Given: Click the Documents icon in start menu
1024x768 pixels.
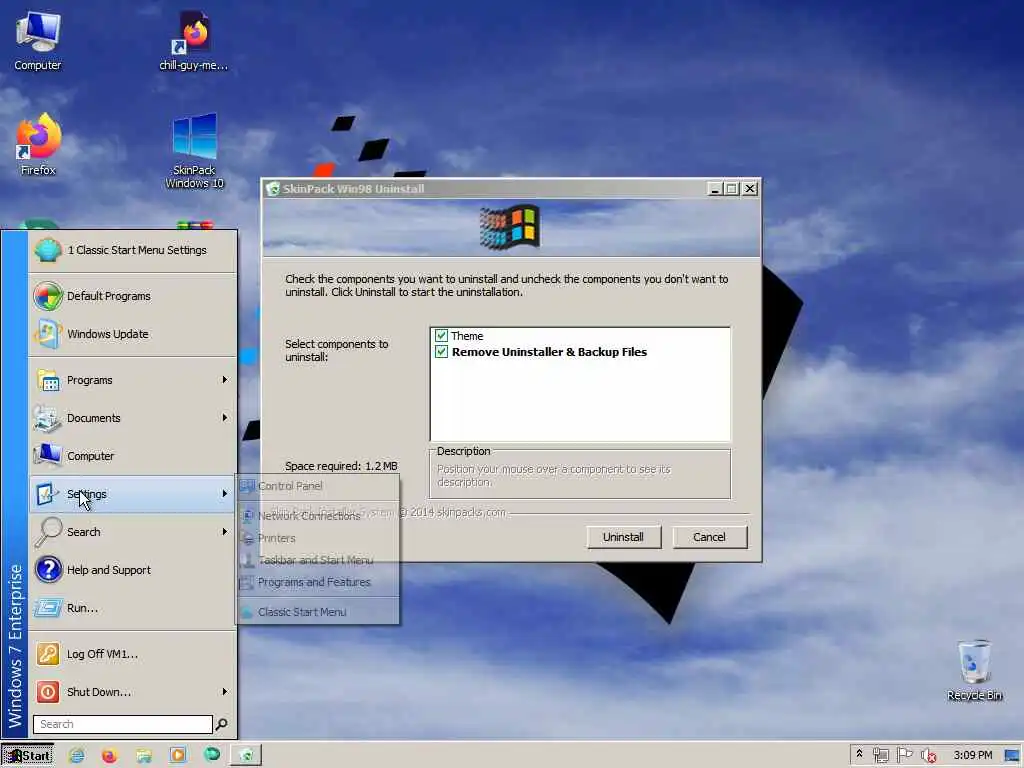Looking at the screenshot, I should [48, 419].
